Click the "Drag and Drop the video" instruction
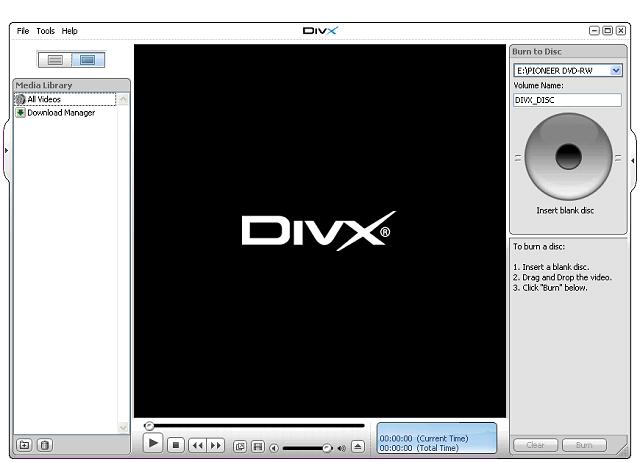 click(x=562, y=277)
